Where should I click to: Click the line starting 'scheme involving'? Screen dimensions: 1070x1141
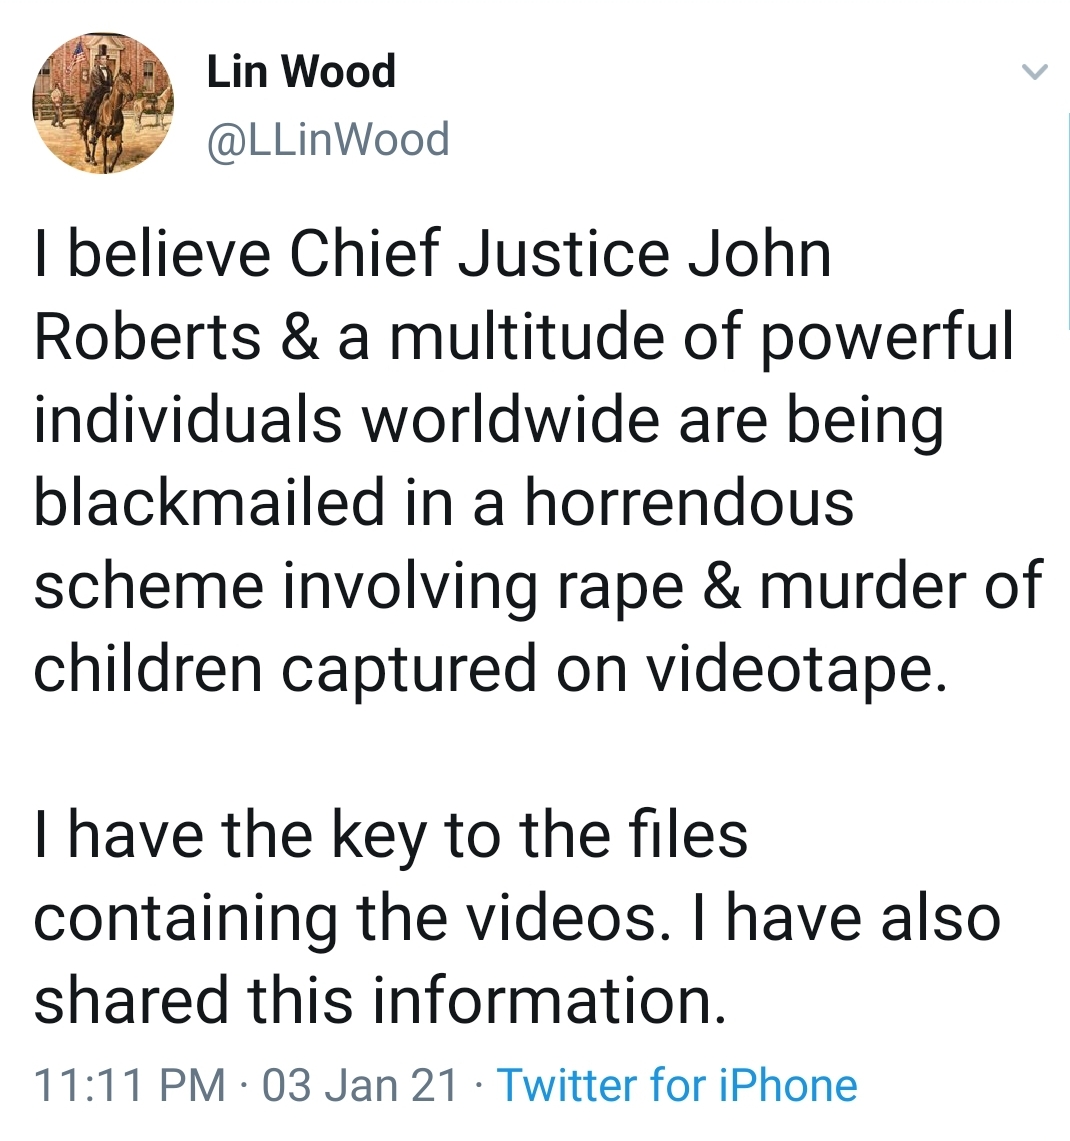(539, 587)
